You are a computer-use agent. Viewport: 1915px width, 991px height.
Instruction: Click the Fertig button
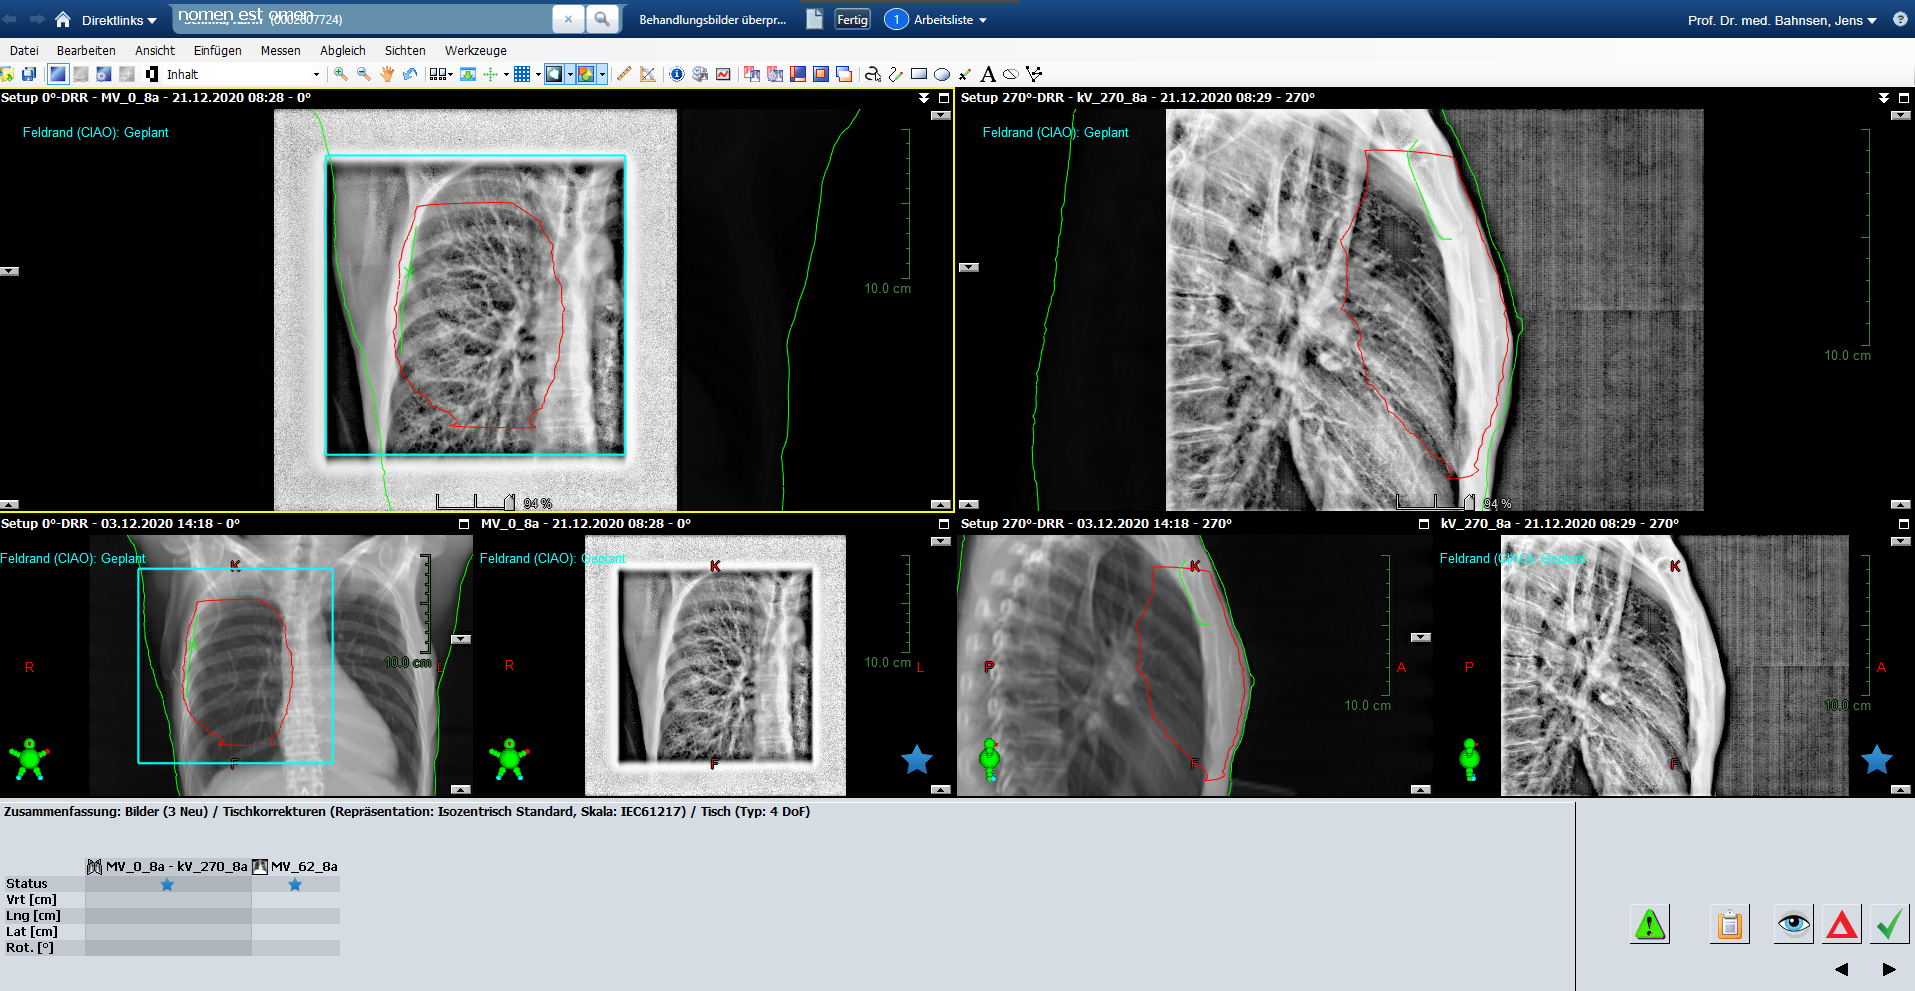click(x=852, y=20)
